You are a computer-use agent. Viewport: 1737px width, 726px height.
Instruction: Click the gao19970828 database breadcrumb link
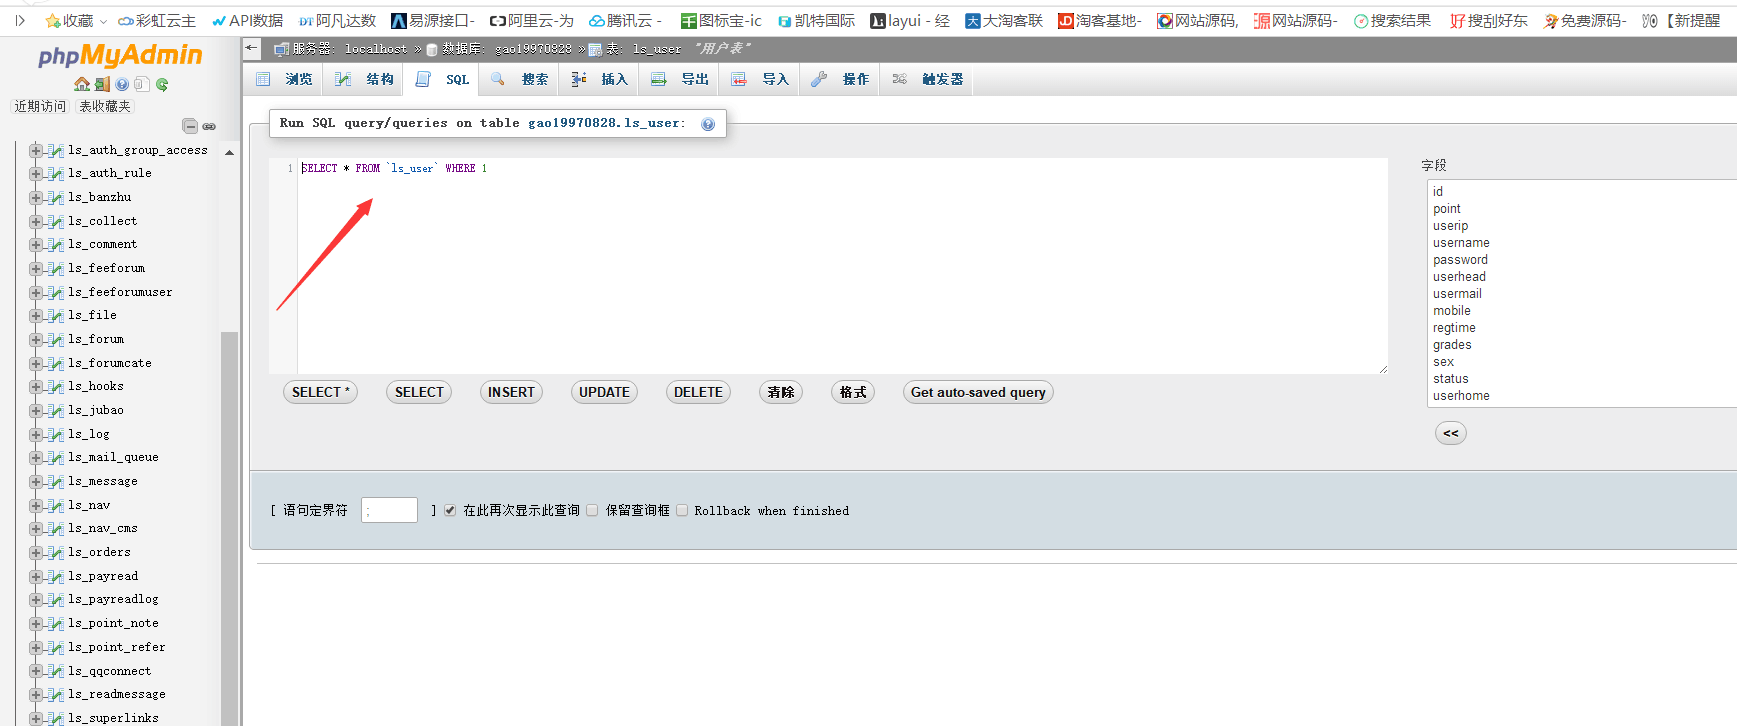[534, 49]
